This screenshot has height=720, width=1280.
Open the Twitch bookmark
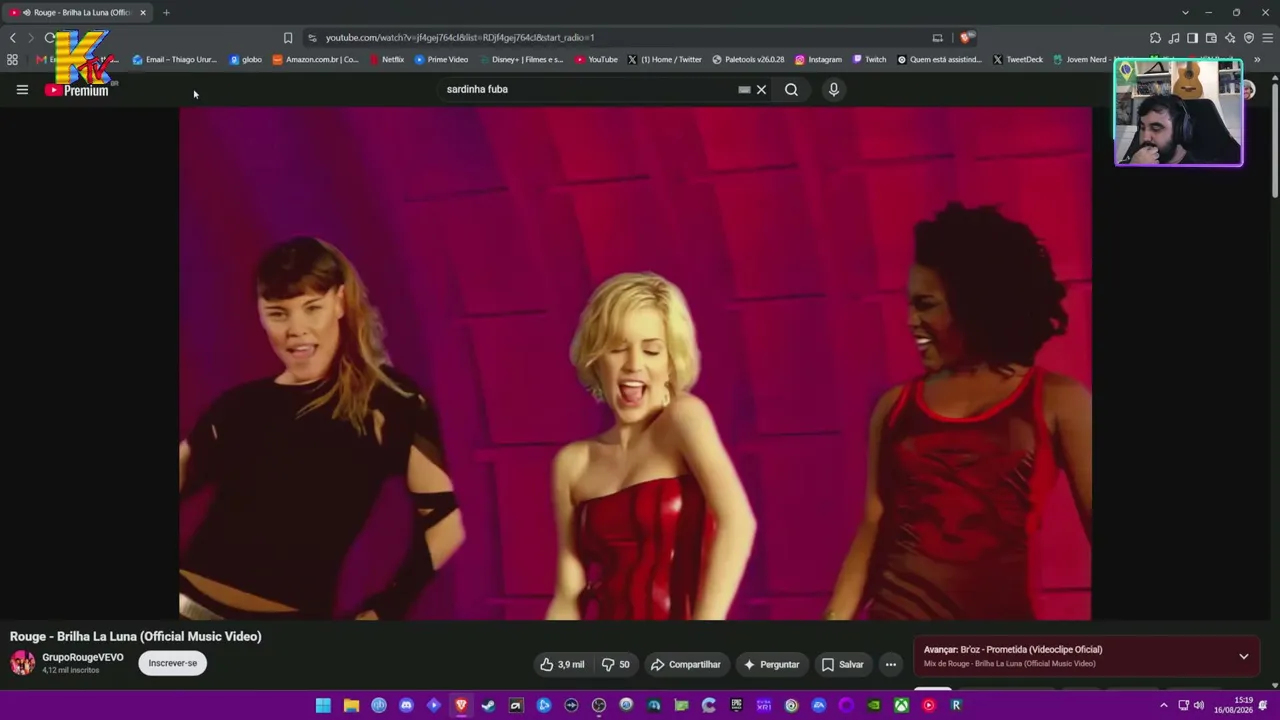click(x=869, y=60)
